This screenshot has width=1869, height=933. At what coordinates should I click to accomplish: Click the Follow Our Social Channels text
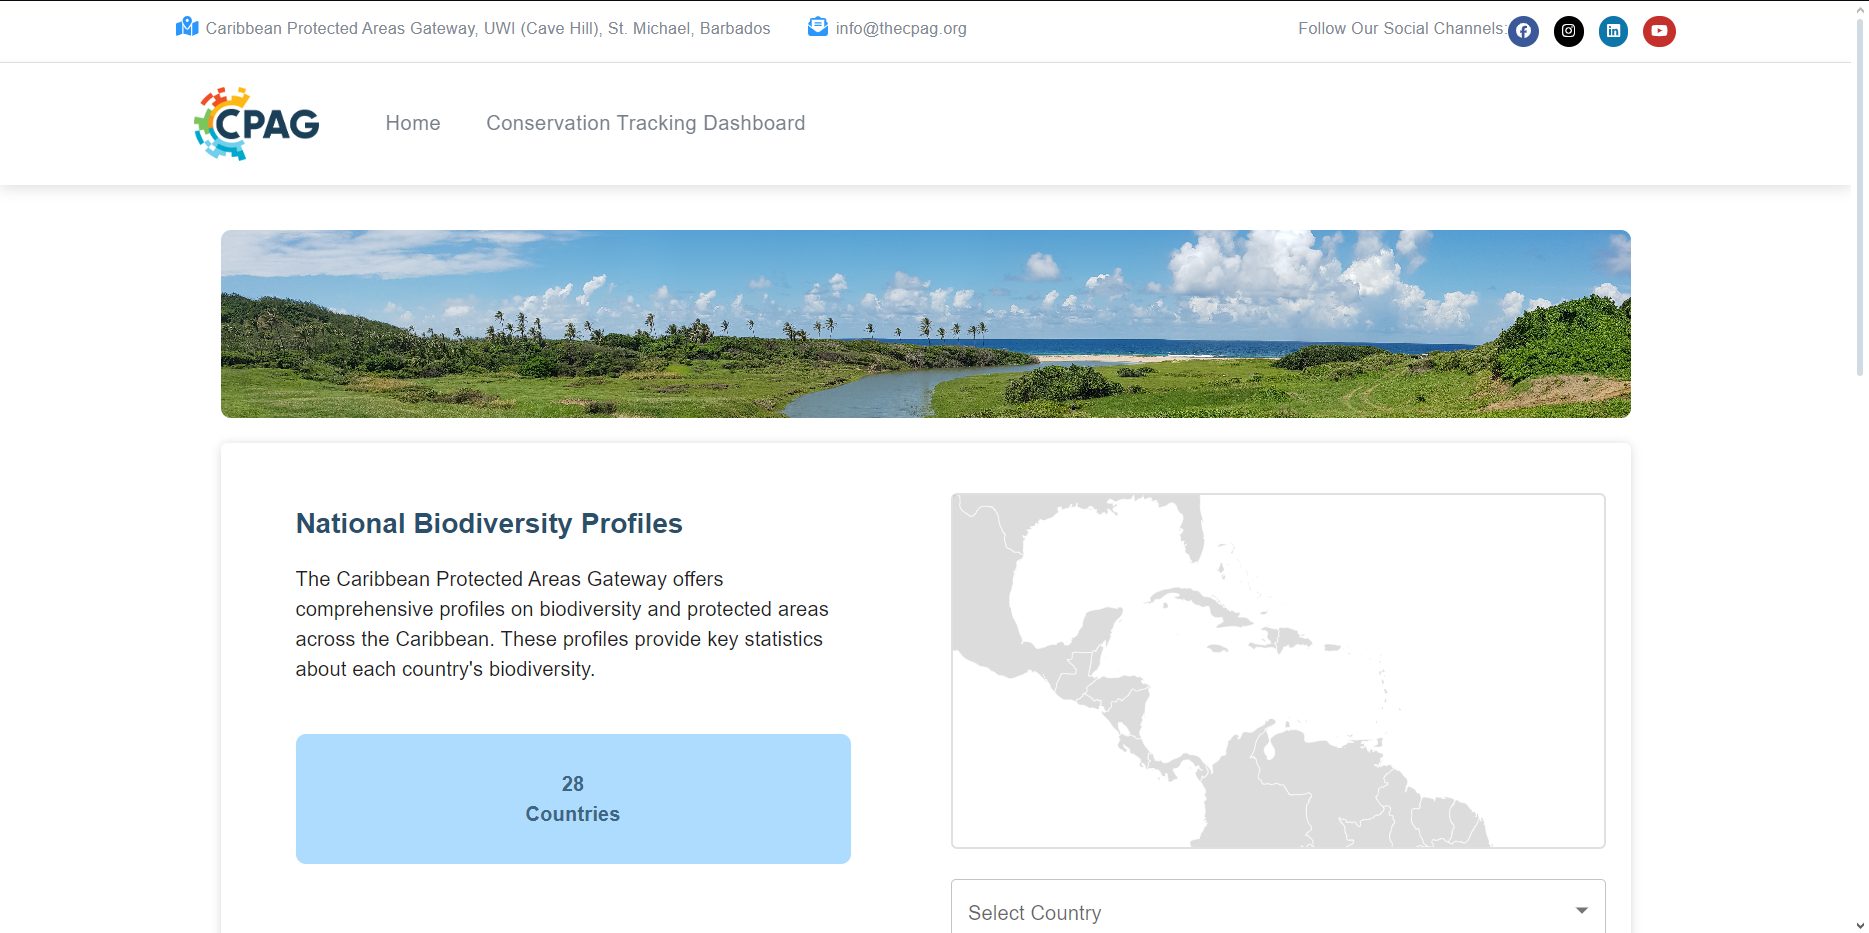[x=1402, y=28]
